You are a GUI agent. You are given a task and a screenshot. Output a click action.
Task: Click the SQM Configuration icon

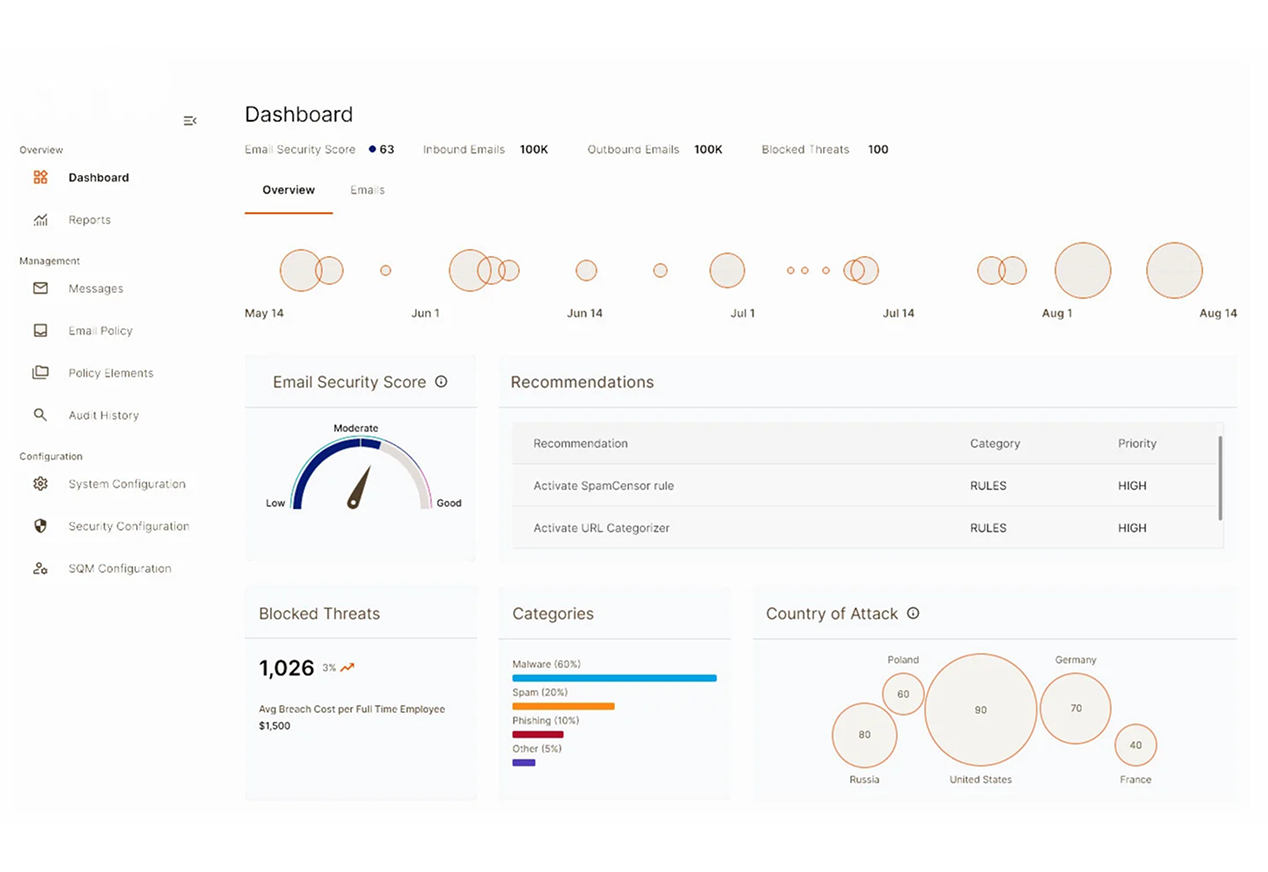(40, 567)
